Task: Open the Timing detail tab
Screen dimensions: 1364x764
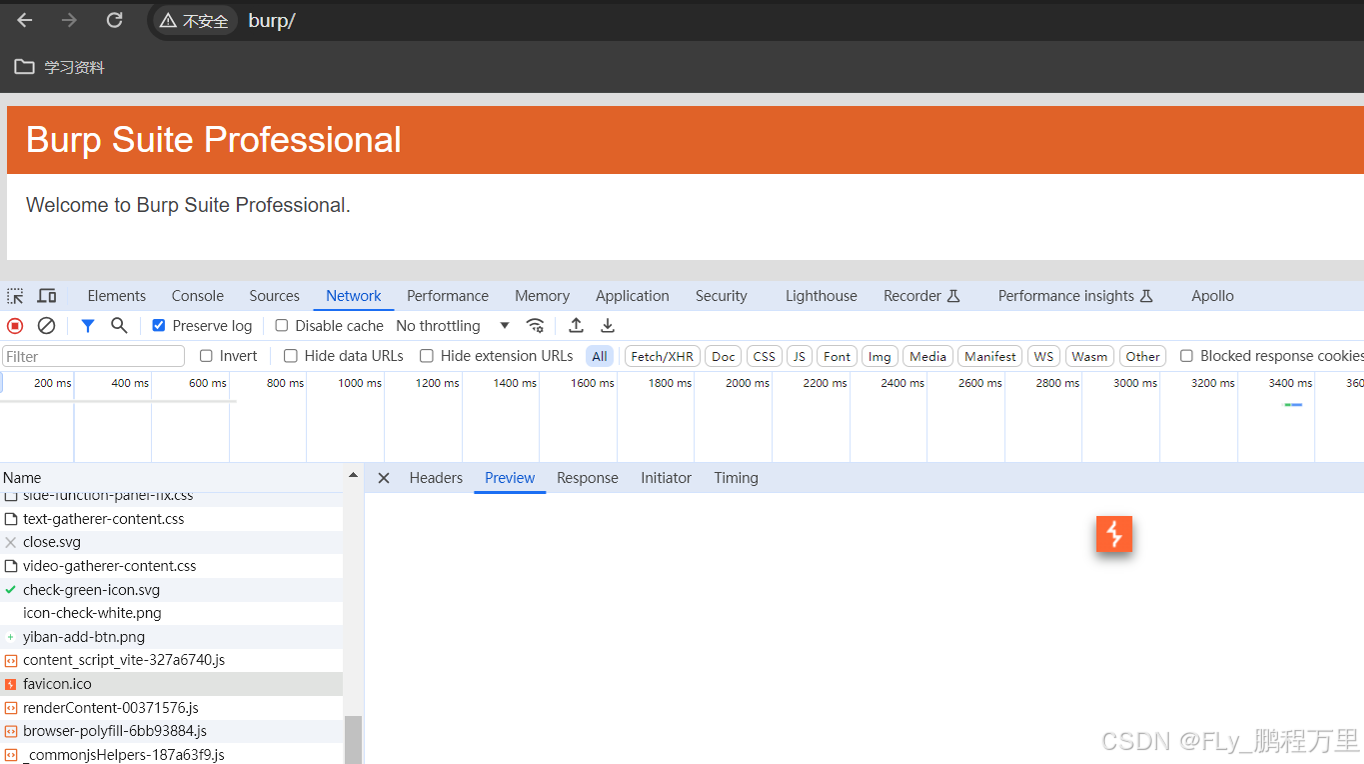Action: [736, 478]
